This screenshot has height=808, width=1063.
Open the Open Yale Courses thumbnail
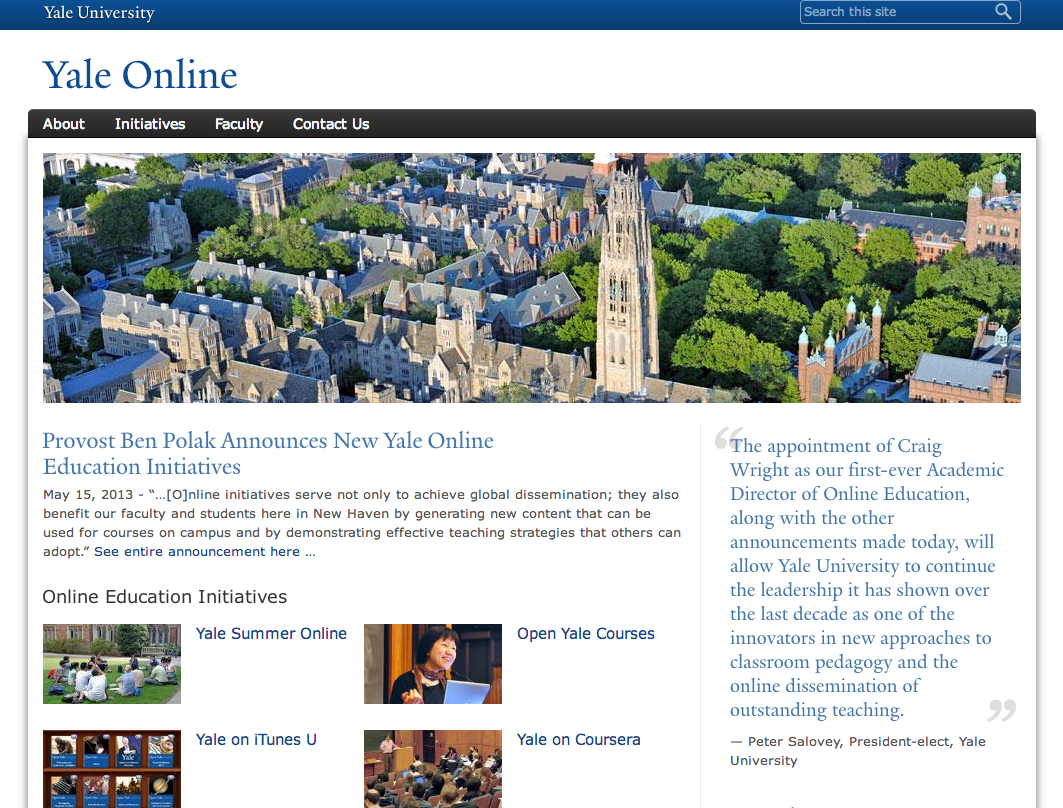(433, 664)
